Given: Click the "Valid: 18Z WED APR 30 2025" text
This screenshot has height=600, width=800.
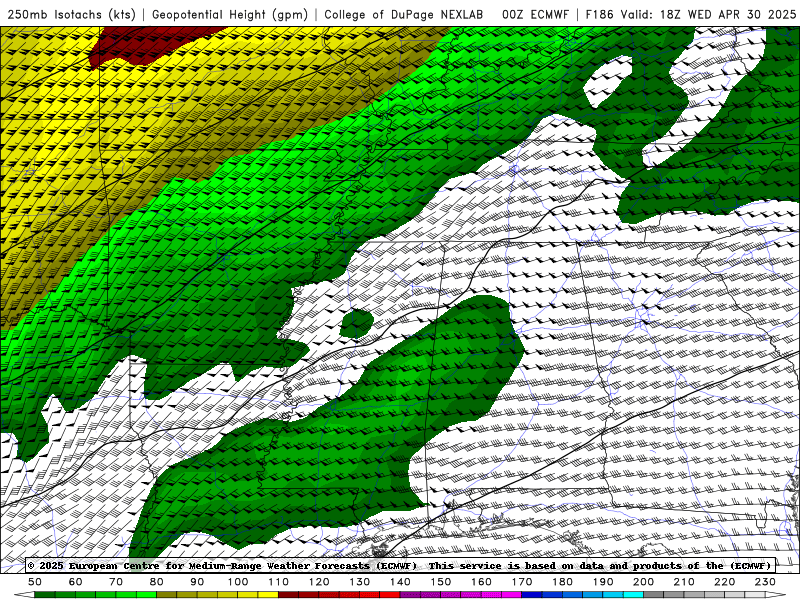Looking at the screenshot, I should coord(708,14).
